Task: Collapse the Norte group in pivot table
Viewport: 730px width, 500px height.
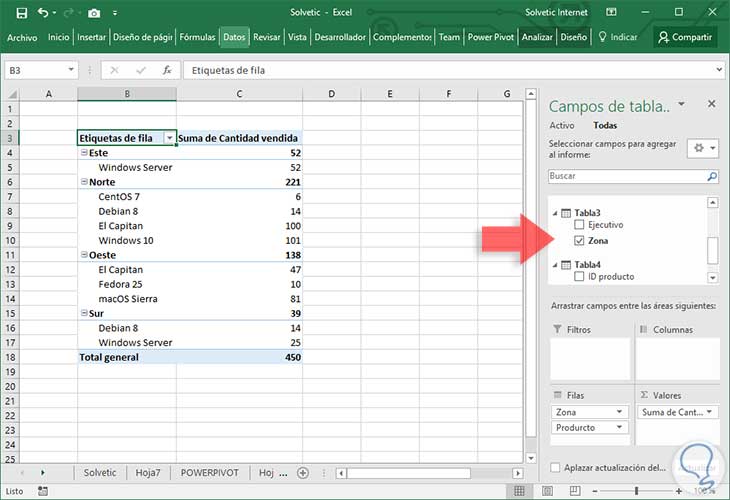Action: (84, 183)
